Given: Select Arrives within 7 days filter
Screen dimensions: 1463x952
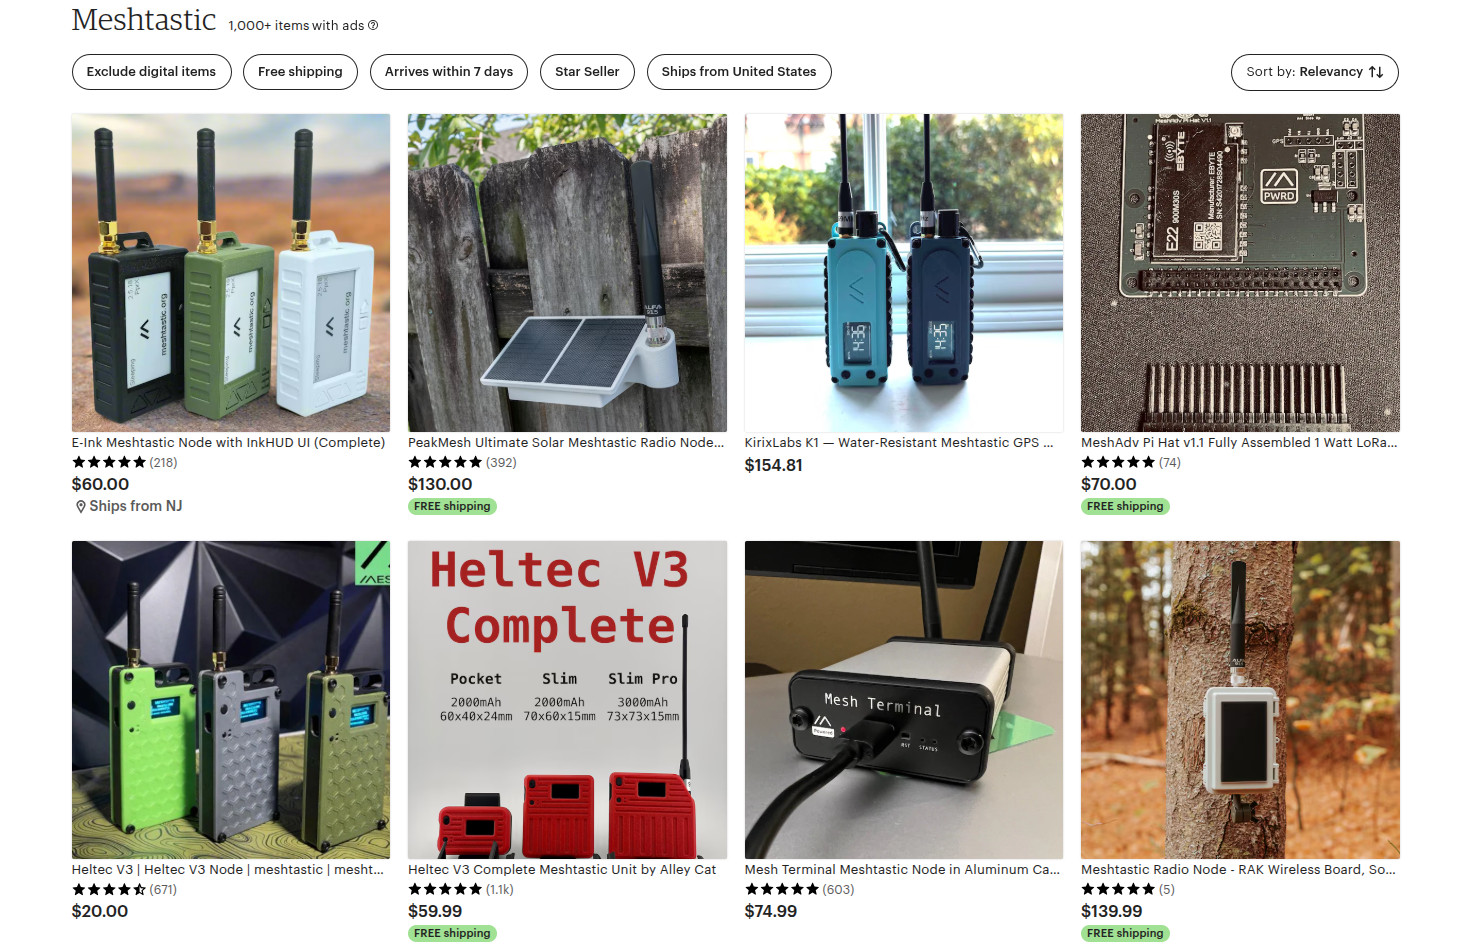Looking at the screenshot, I should point(449,72).
